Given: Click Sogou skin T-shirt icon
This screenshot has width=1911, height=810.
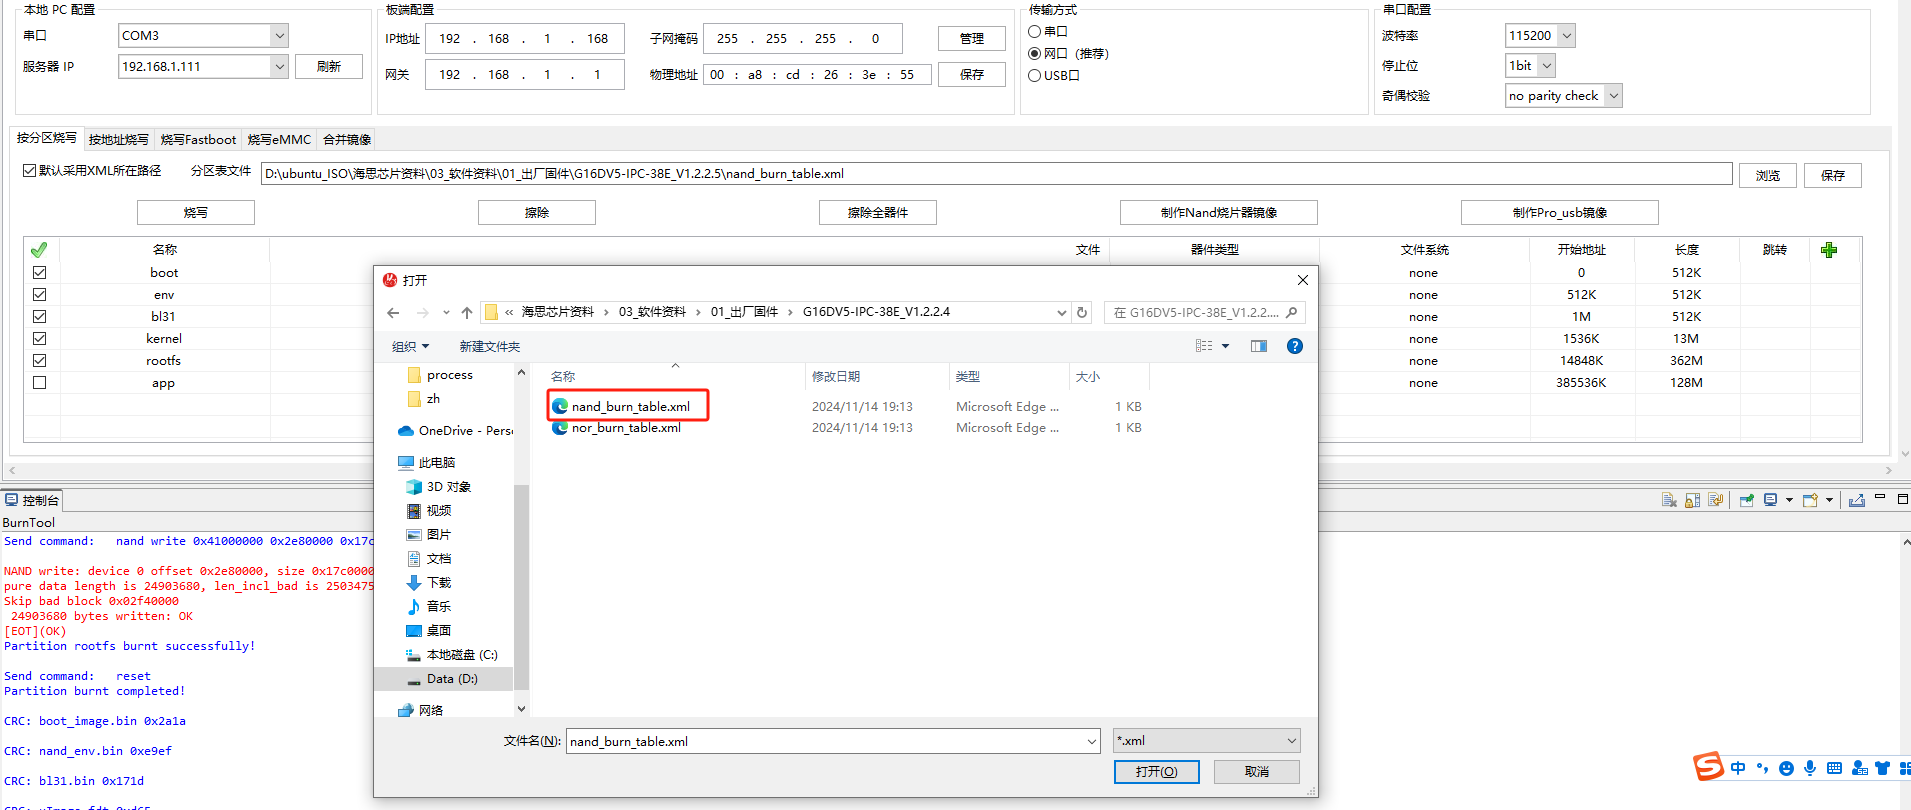Looking at the screenshot, I should pos(1882,768).
